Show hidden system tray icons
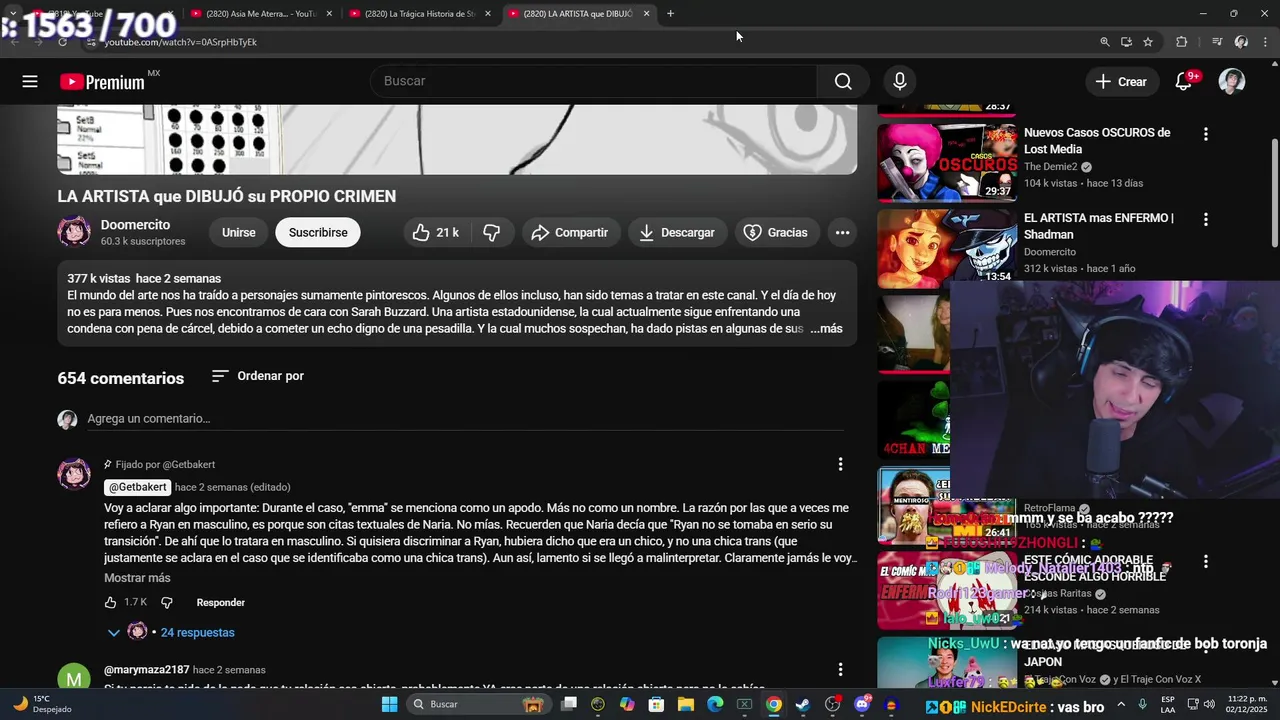The image size is (1280, 720). coord(1120,704)
